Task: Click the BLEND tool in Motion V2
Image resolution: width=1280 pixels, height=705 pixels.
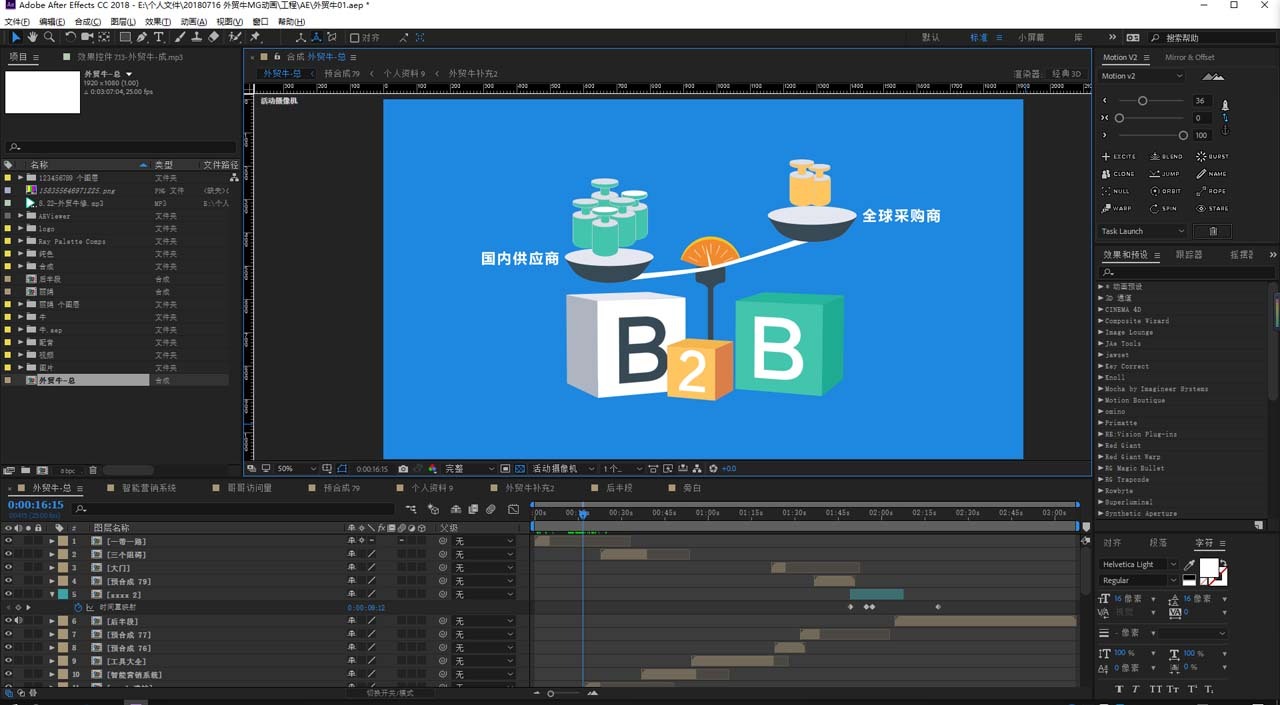Action: click(1166, 157)
